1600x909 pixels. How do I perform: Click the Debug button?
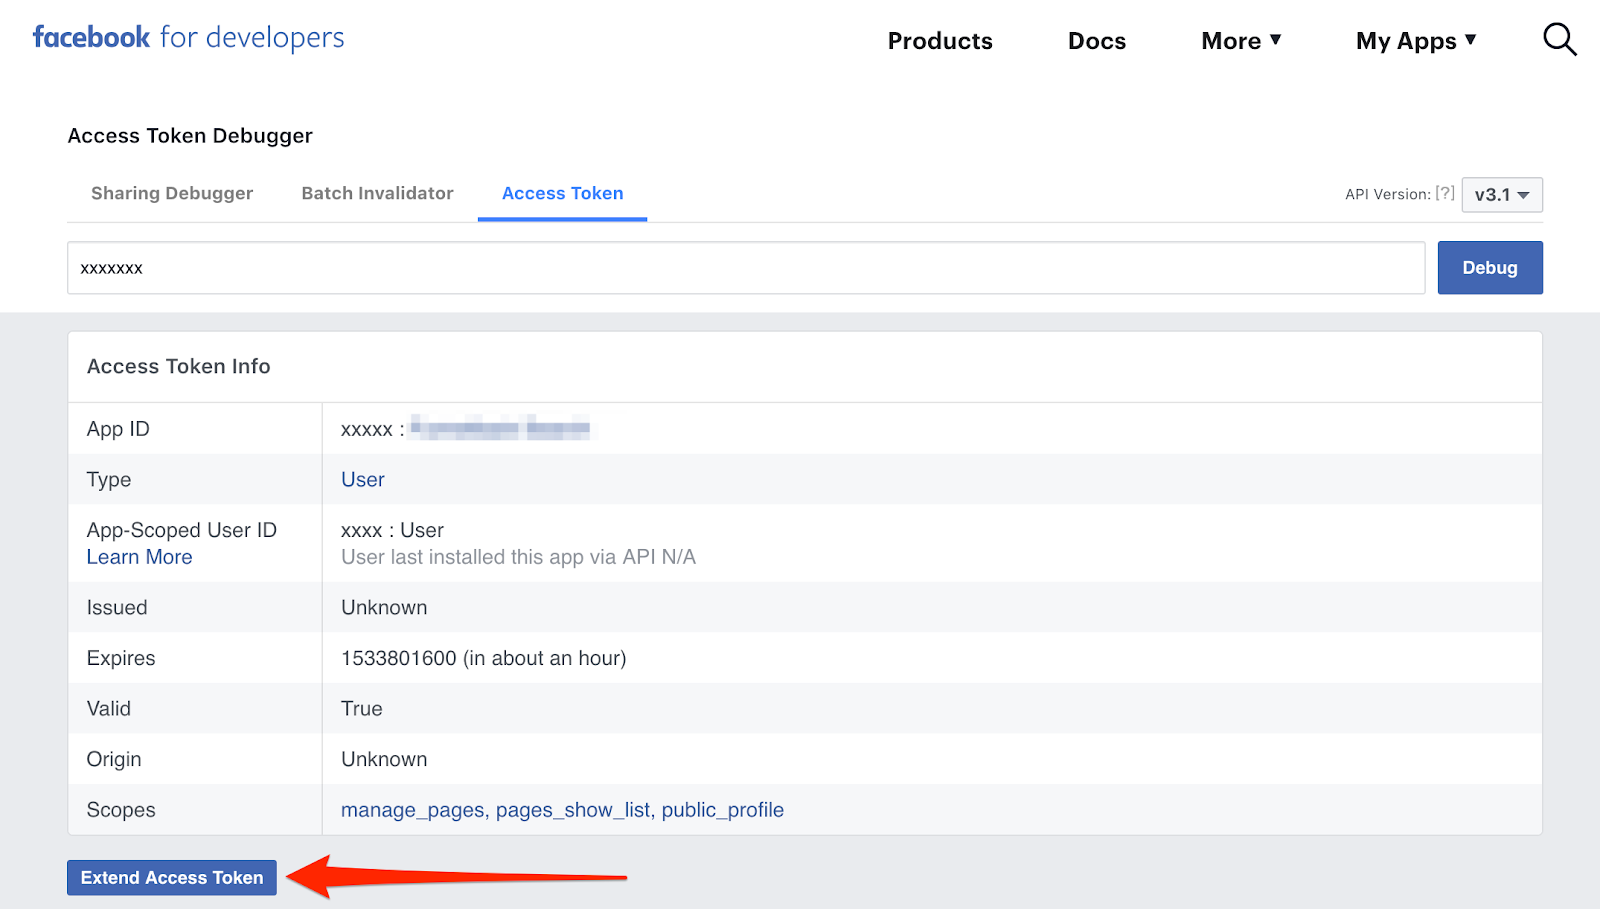1490,268
